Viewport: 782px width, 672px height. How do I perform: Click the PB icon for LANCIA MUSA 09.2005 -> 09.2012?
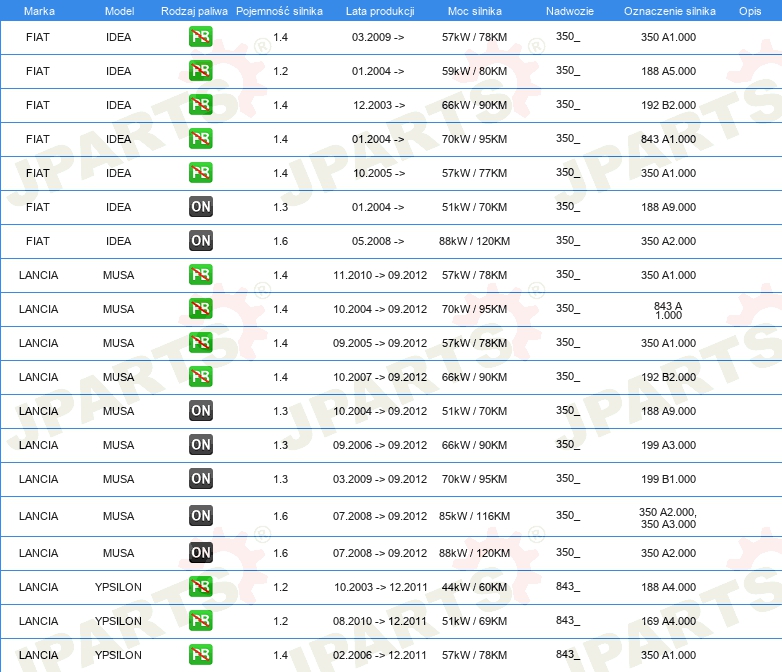click(200, 343)
